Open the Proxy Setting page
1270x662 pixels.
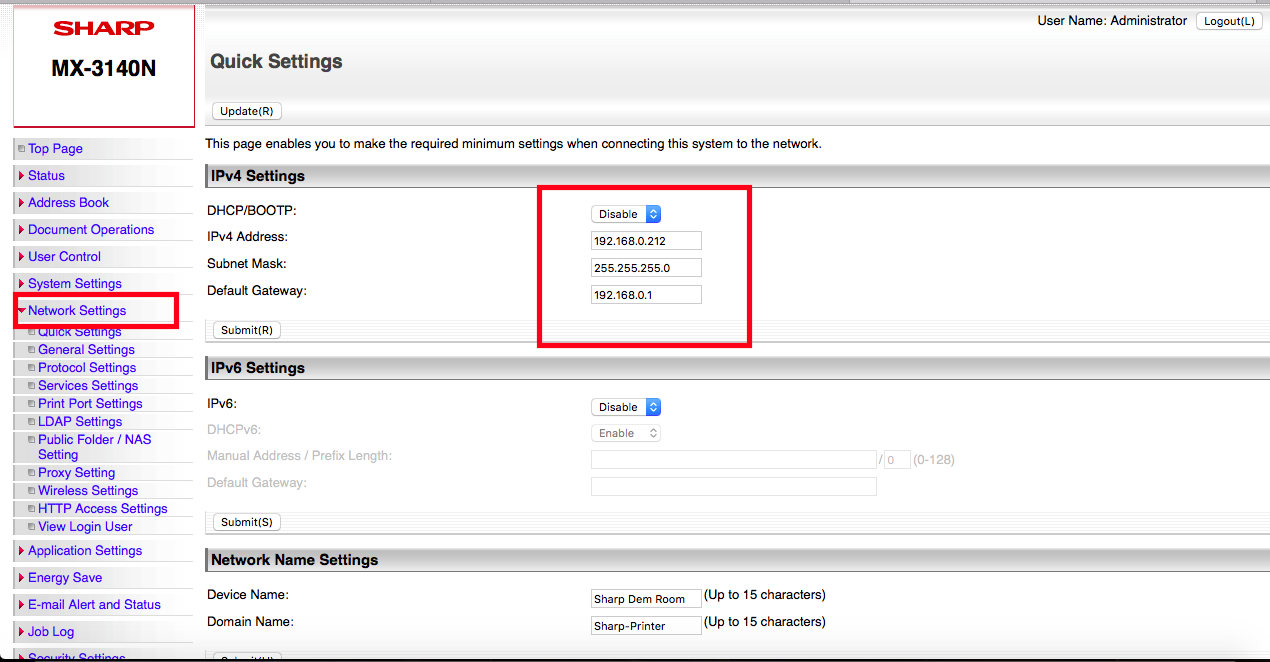click(76, 472)
